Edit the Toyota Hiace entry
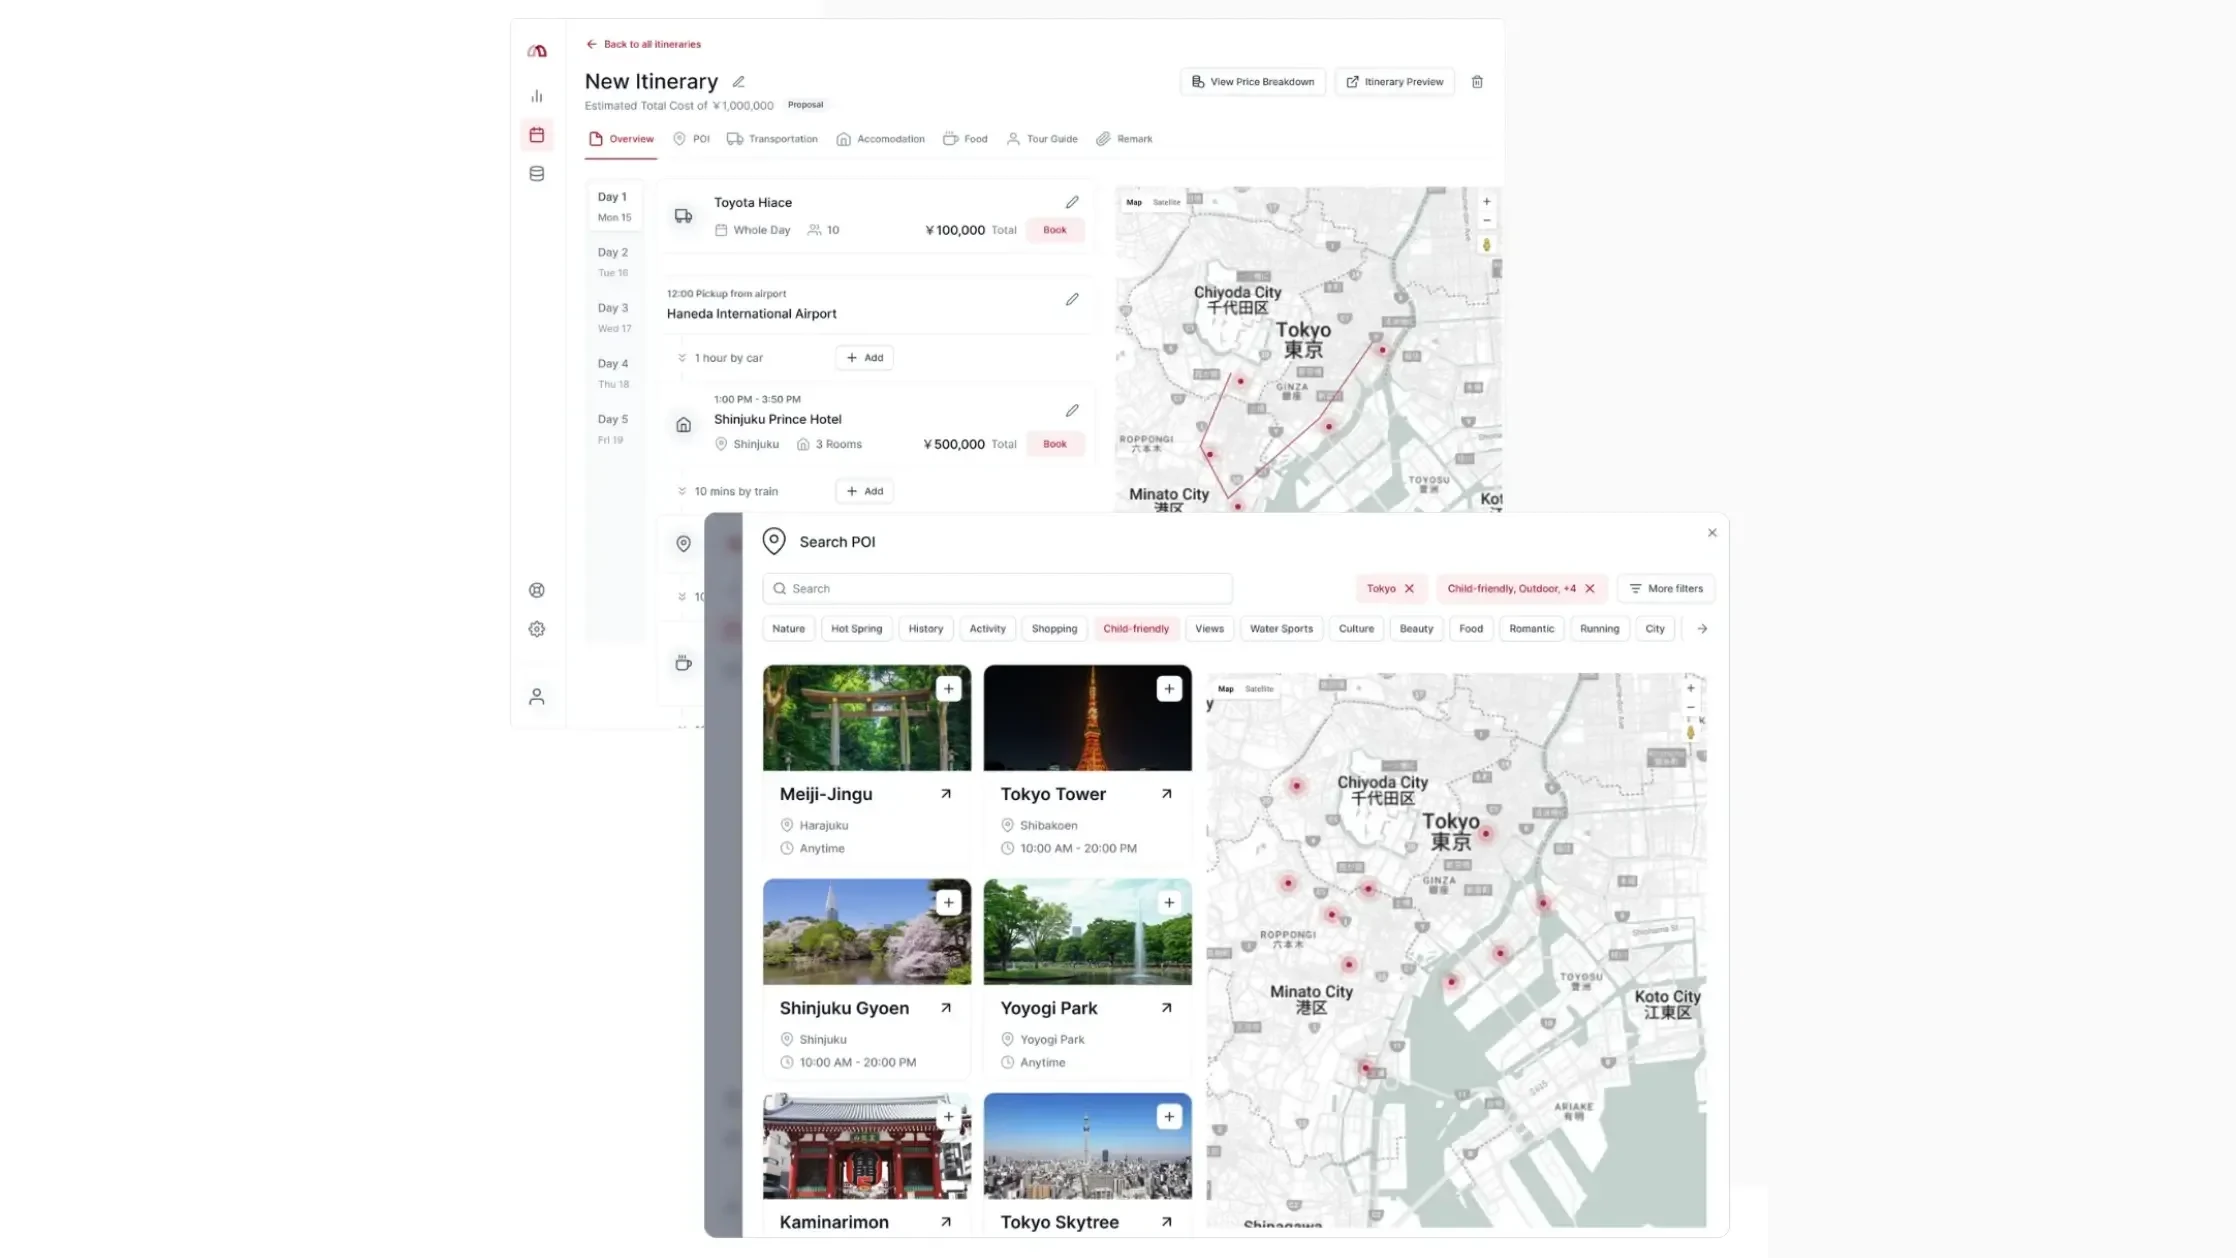Image resolution: width=2236 pixels, height=1258 pixels. pyautogui.click(x=1072, y=202)
